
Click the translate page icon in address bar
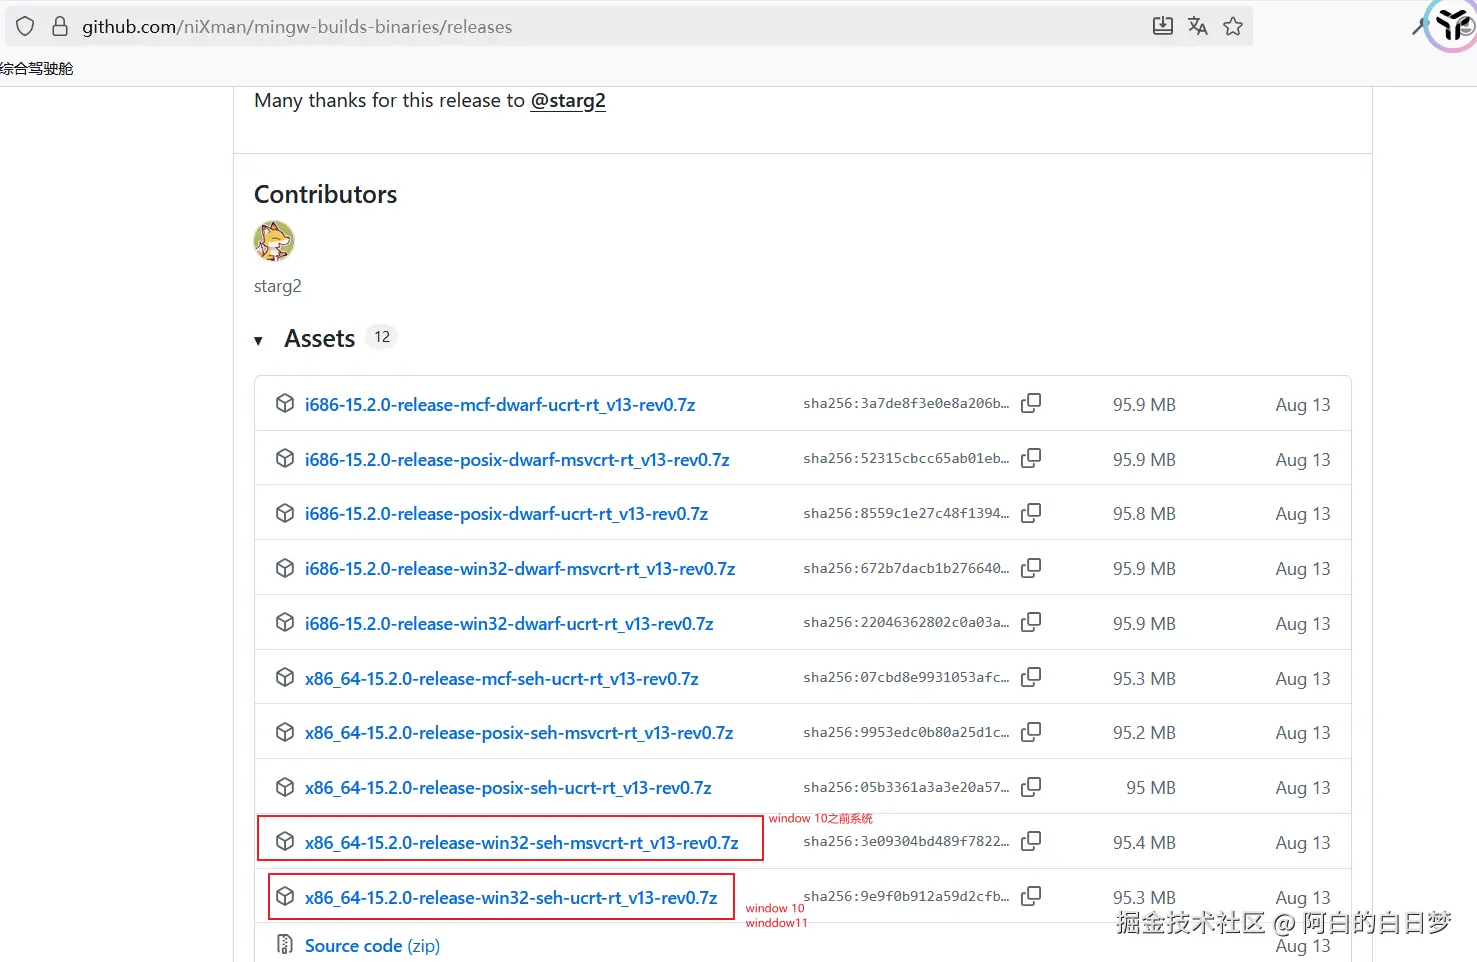(x=1197, y=27)
